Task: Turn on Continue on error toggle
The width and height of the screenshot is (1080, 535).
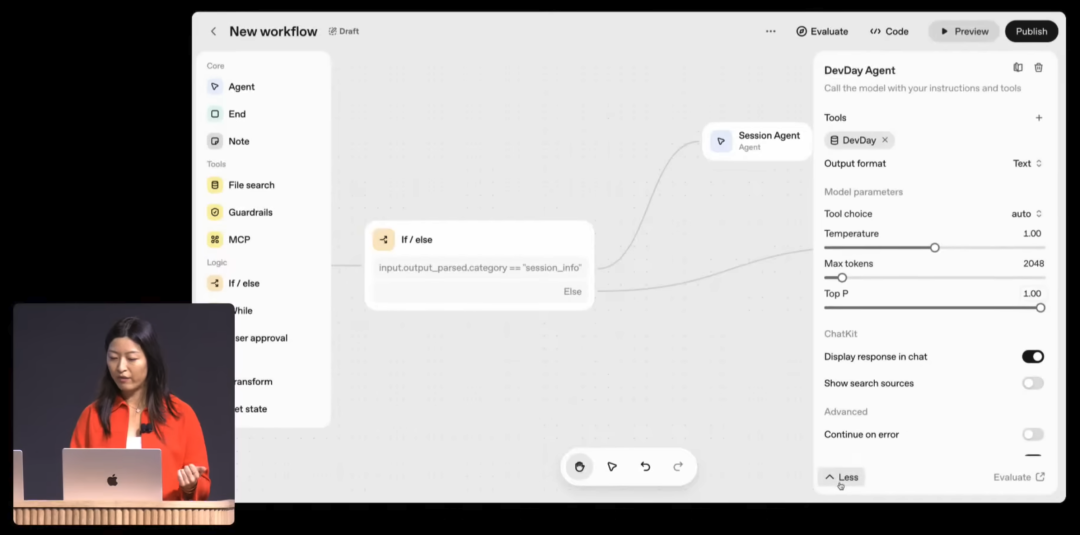Action: point(1032,435)
